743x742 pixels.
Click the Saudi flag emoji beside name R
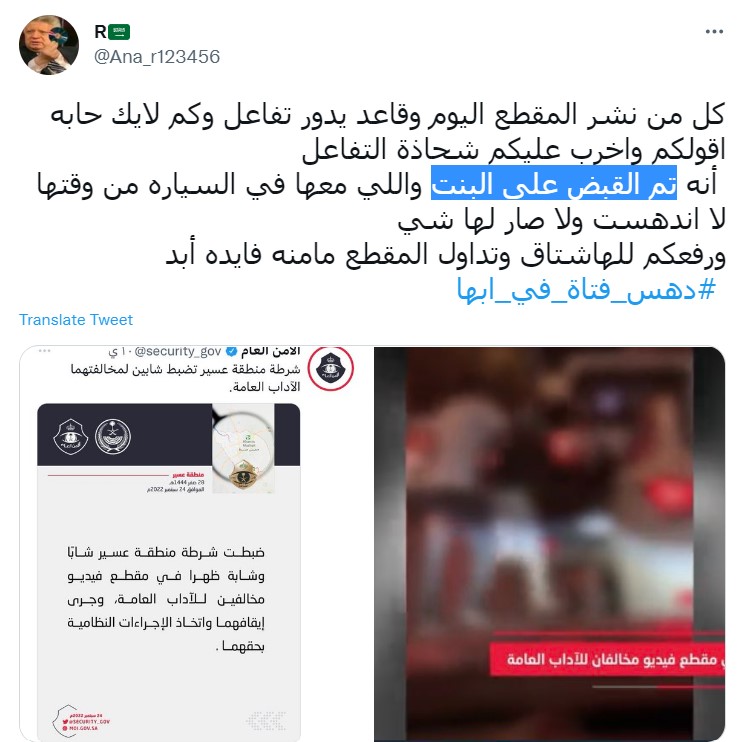click(119, 32)
